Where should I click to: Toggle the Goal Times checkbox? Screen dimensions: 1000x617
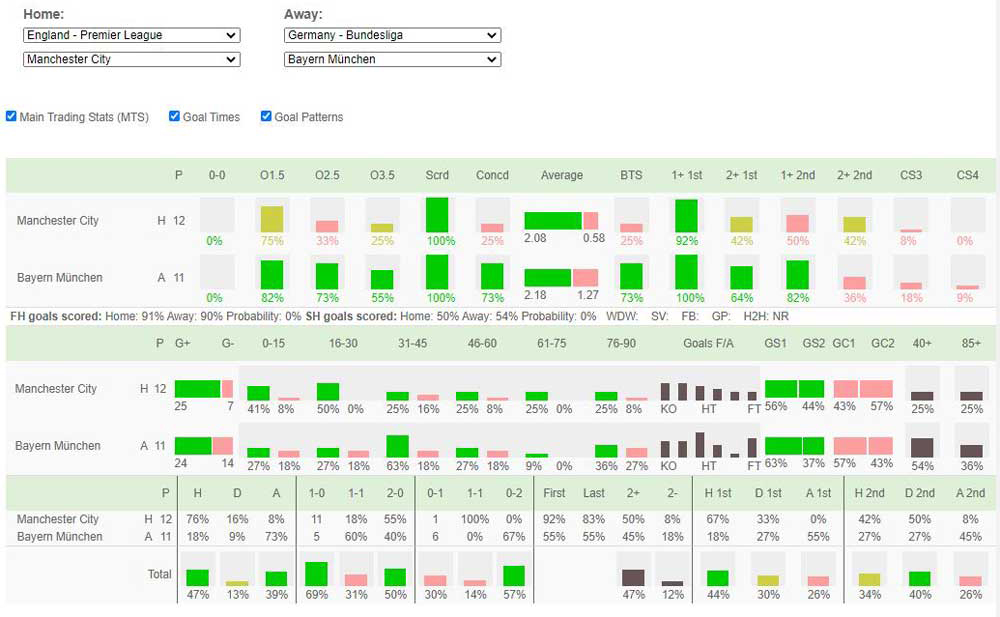point(173,116)
